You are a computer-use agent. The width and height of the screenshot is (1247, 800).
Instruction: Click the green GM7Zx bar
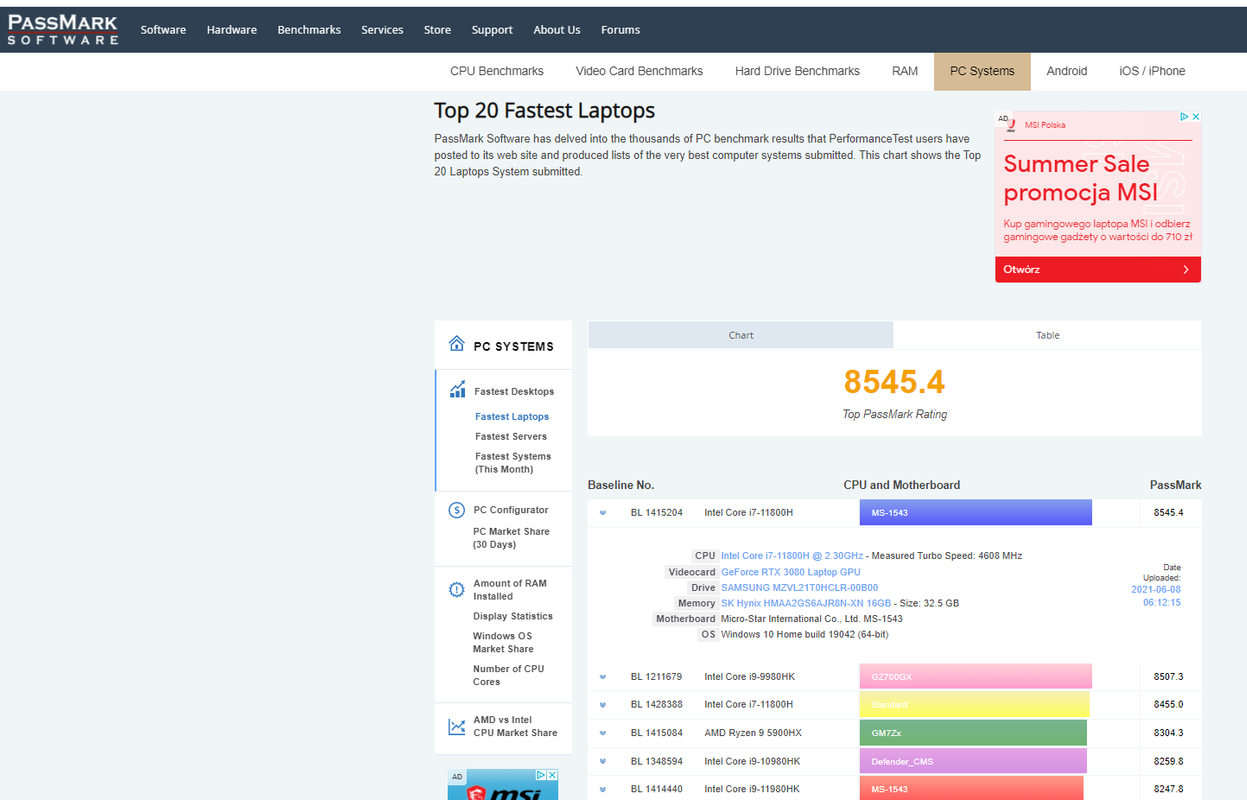click(x=973, y=733)
